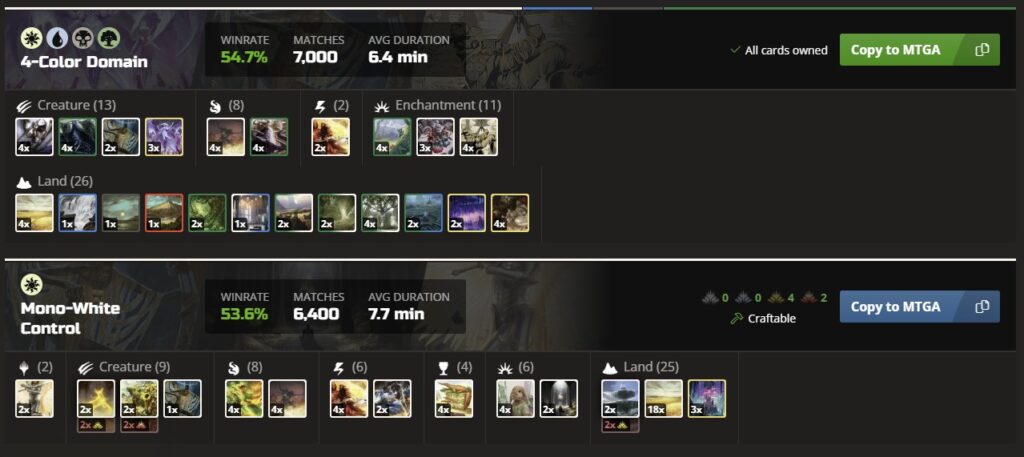Click the white mana icon above Mono-White Control
Viewport: 1024px width, 457px height.
click(x=31, y=285)
